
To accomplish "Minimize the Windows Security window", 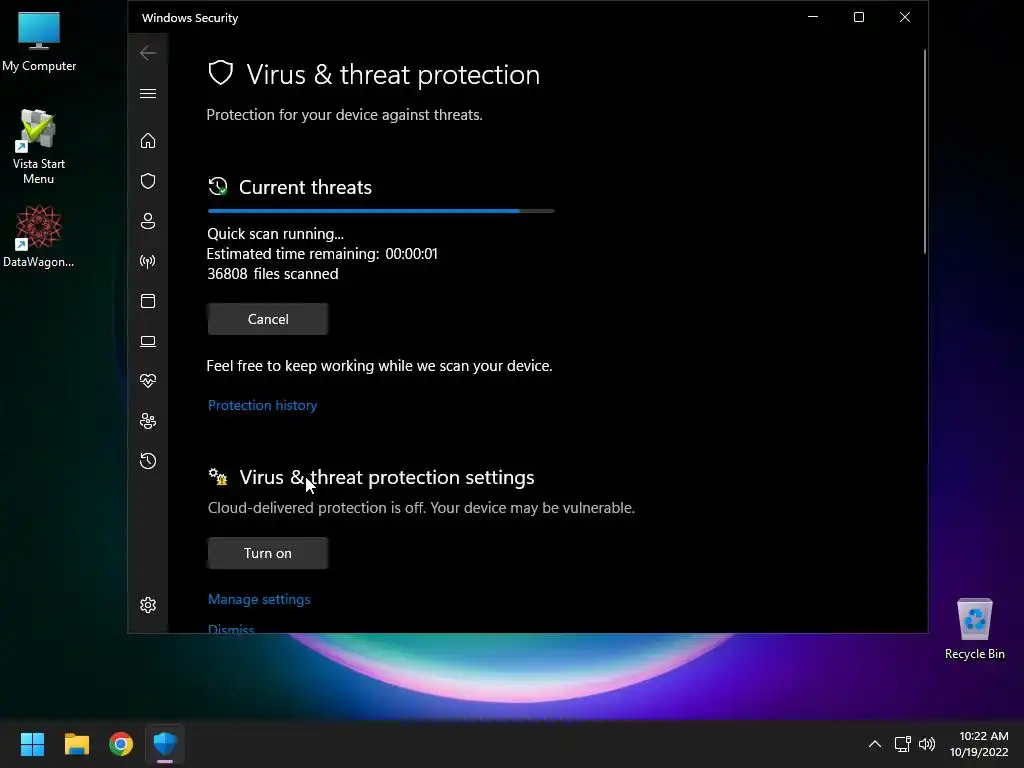I will point(813,17).
